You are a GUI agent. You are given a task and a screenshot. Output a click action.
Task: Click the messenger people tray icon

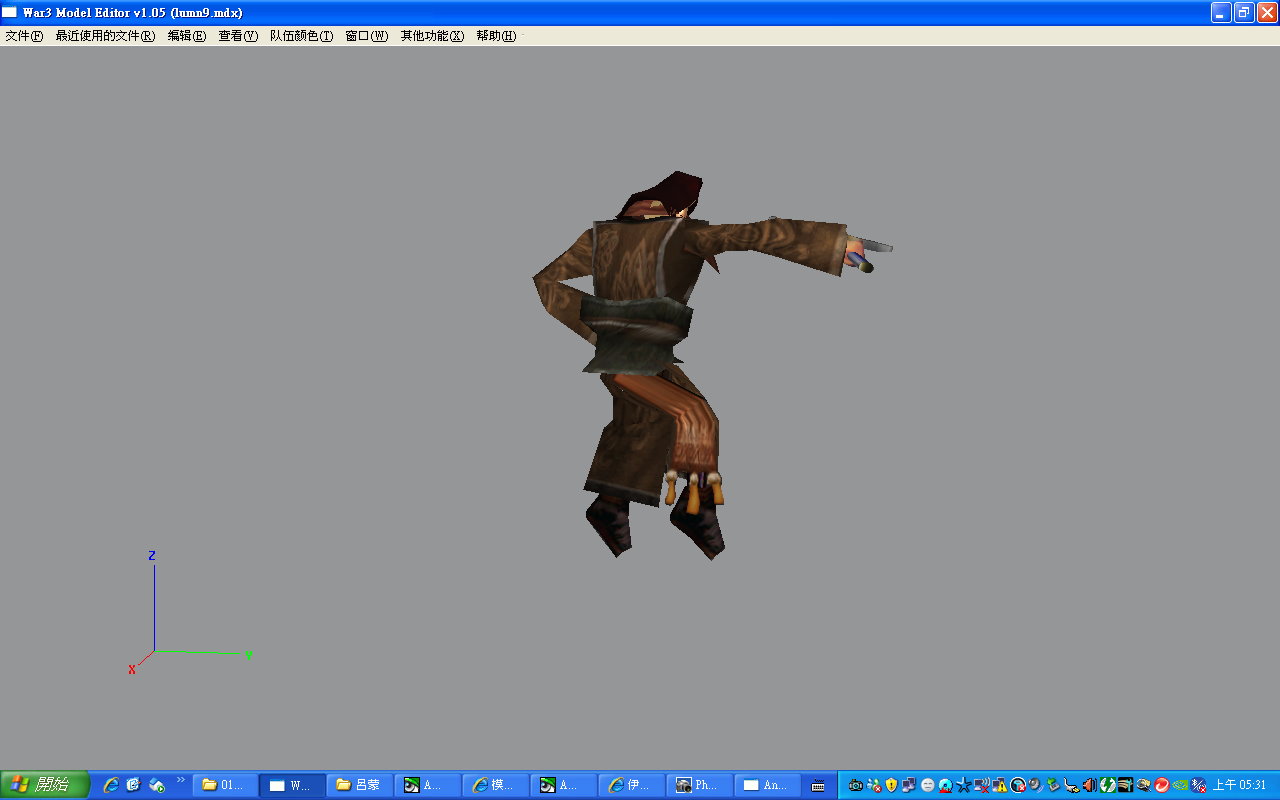pyautogui.click(x=874, y=785)
